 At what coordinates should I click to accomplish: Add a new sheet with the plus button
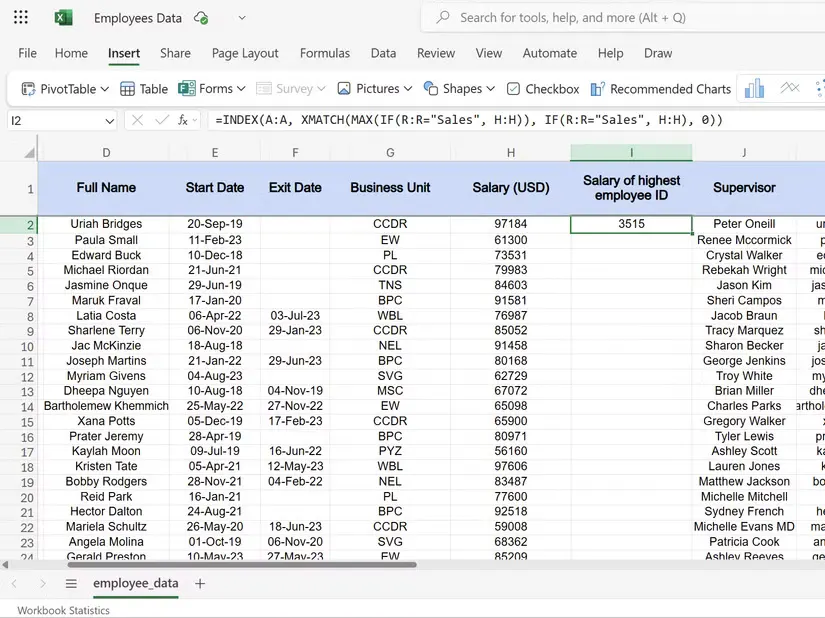point(199,583)
